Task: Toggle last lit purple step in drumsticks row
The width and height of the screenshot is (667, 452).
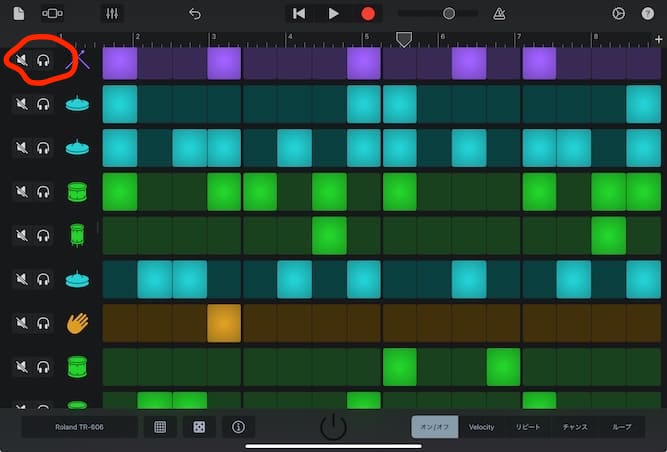Action: click(539, 63)
